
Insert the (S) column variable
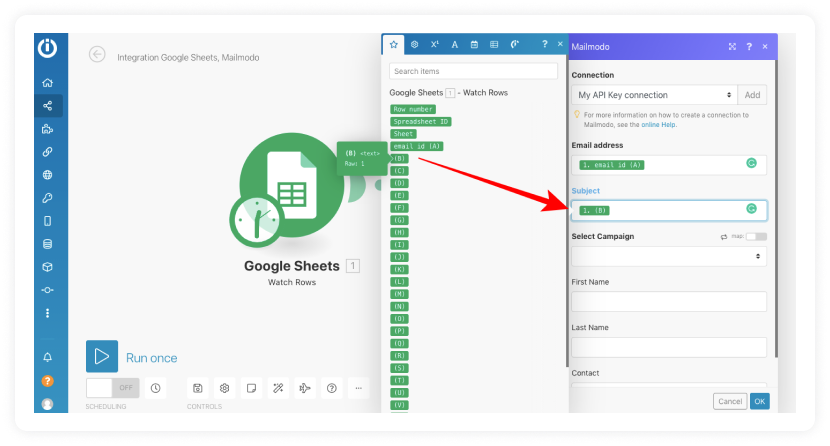[399, 368]
